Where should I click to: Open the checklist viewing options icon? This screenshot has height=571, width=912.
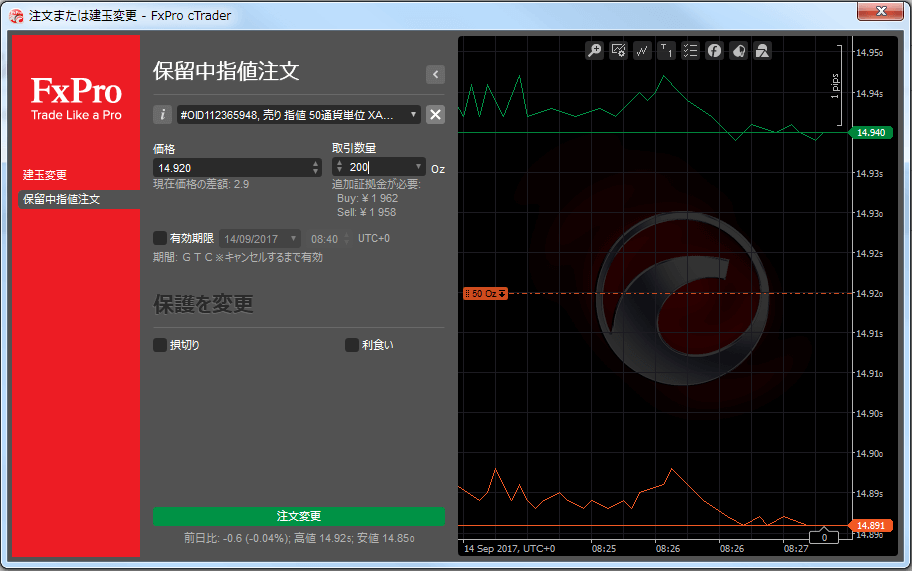pos(690,51)
